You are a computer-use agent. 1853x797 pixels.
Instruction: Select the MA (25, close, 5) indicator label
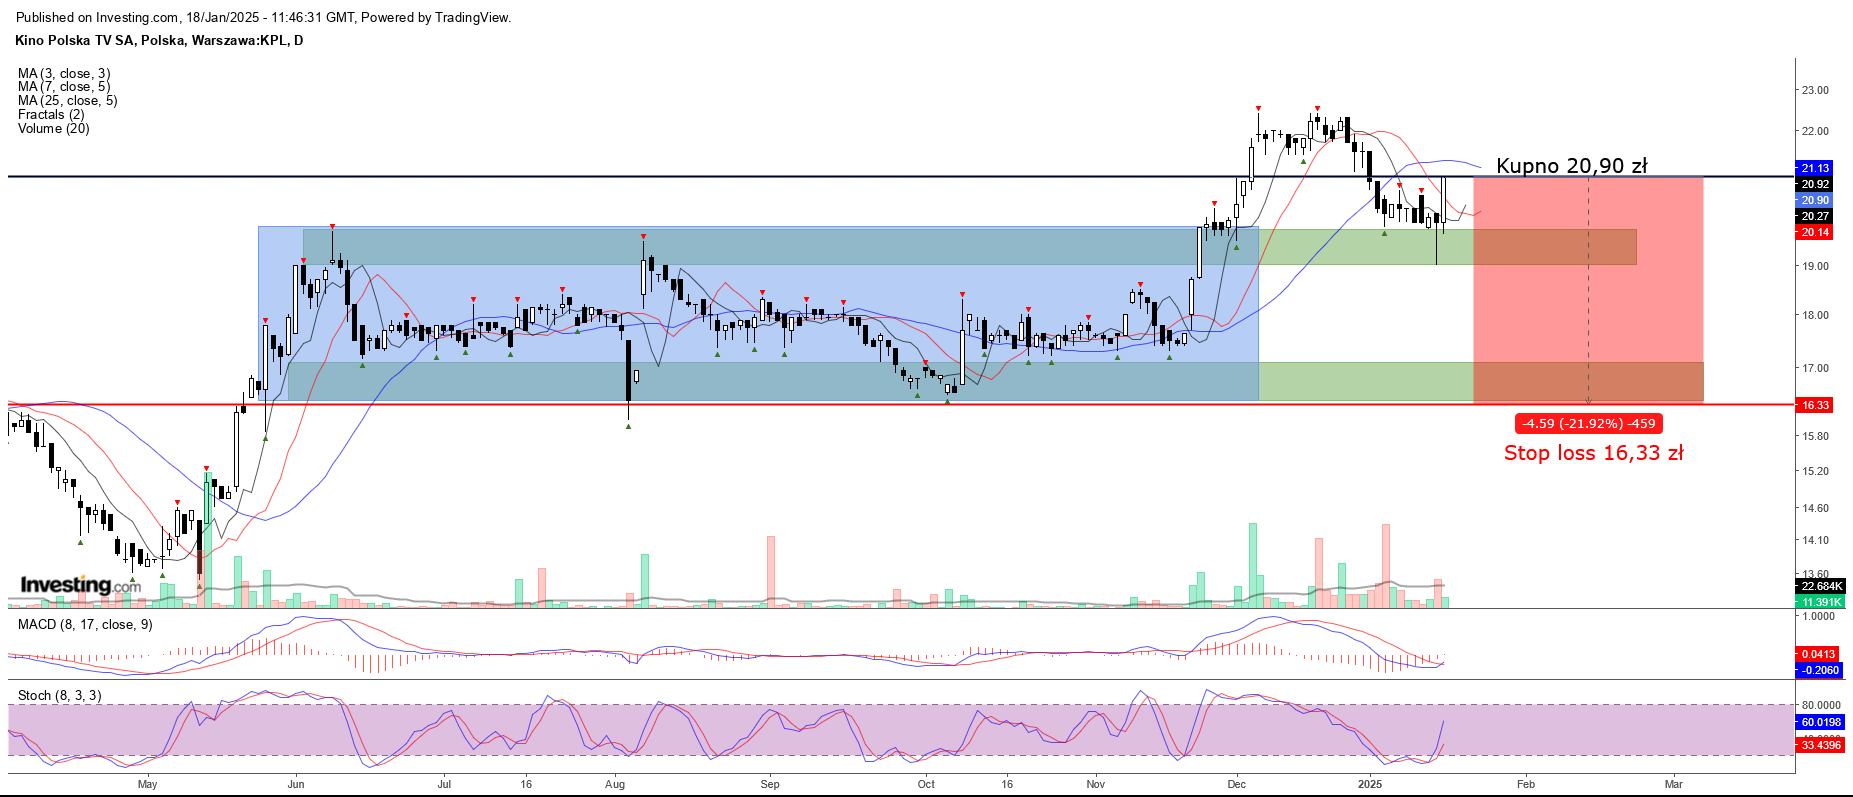click(x=67, y=101)
